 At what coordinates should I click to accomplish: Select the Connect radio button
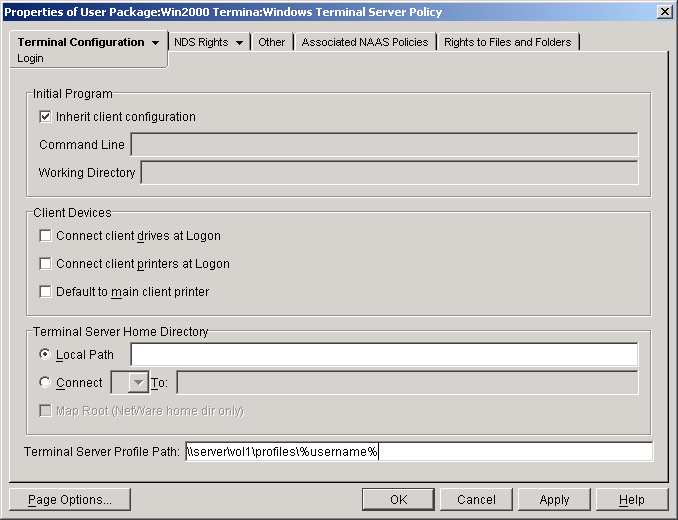point(45,383)
